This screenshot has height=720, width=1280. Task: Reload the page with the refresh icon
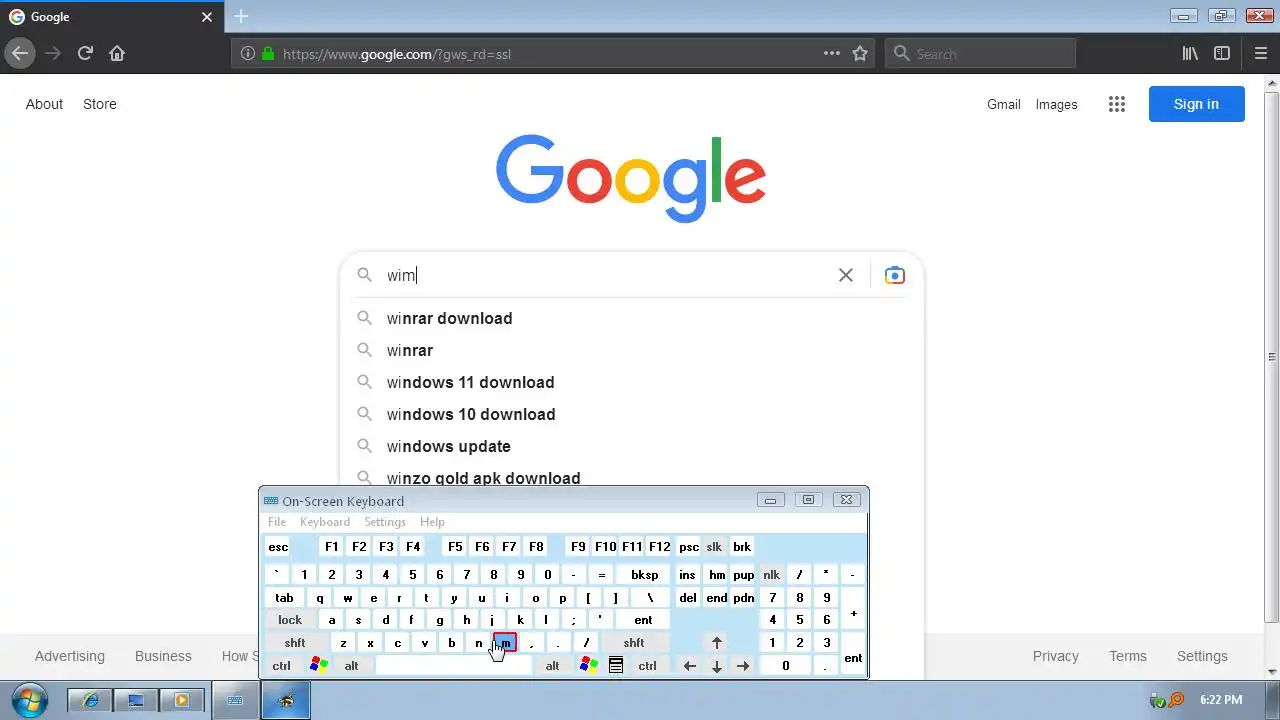point(85,53)
